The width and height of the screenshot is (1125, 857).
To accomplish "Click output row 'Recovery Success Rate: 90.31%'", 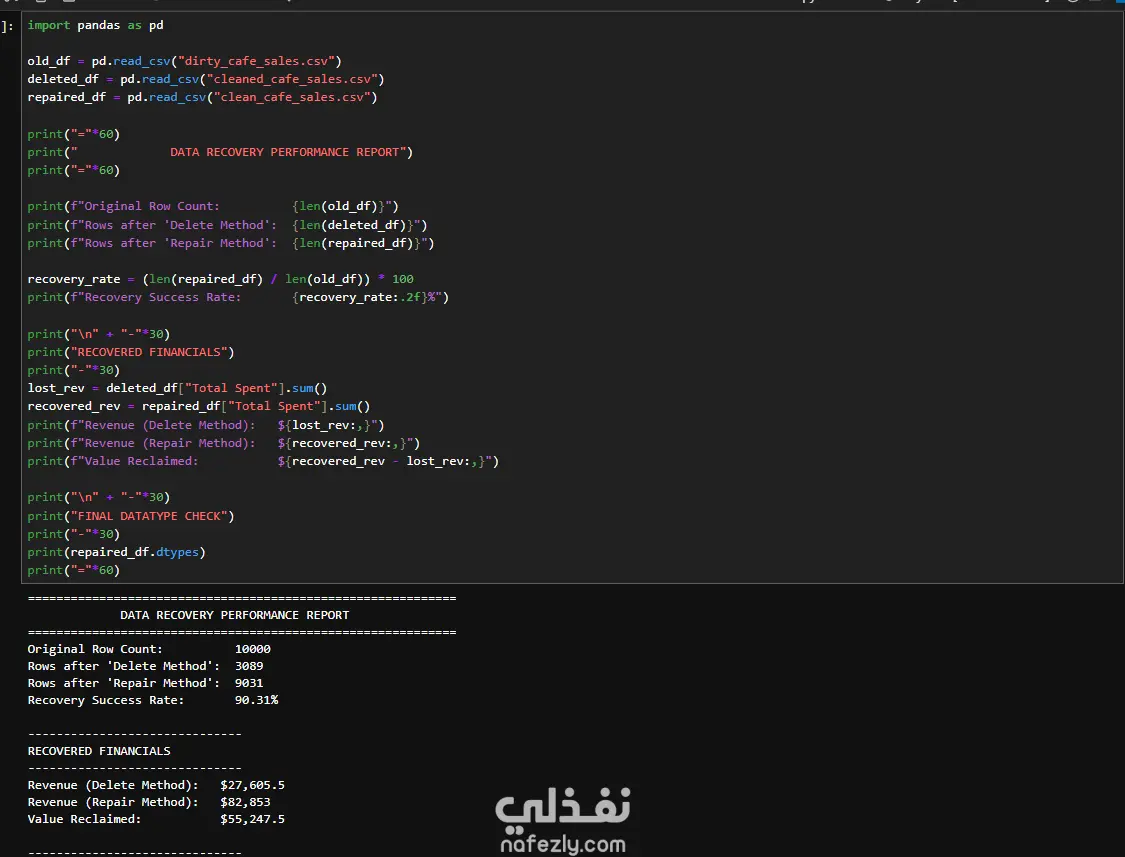I will [153, 700].
